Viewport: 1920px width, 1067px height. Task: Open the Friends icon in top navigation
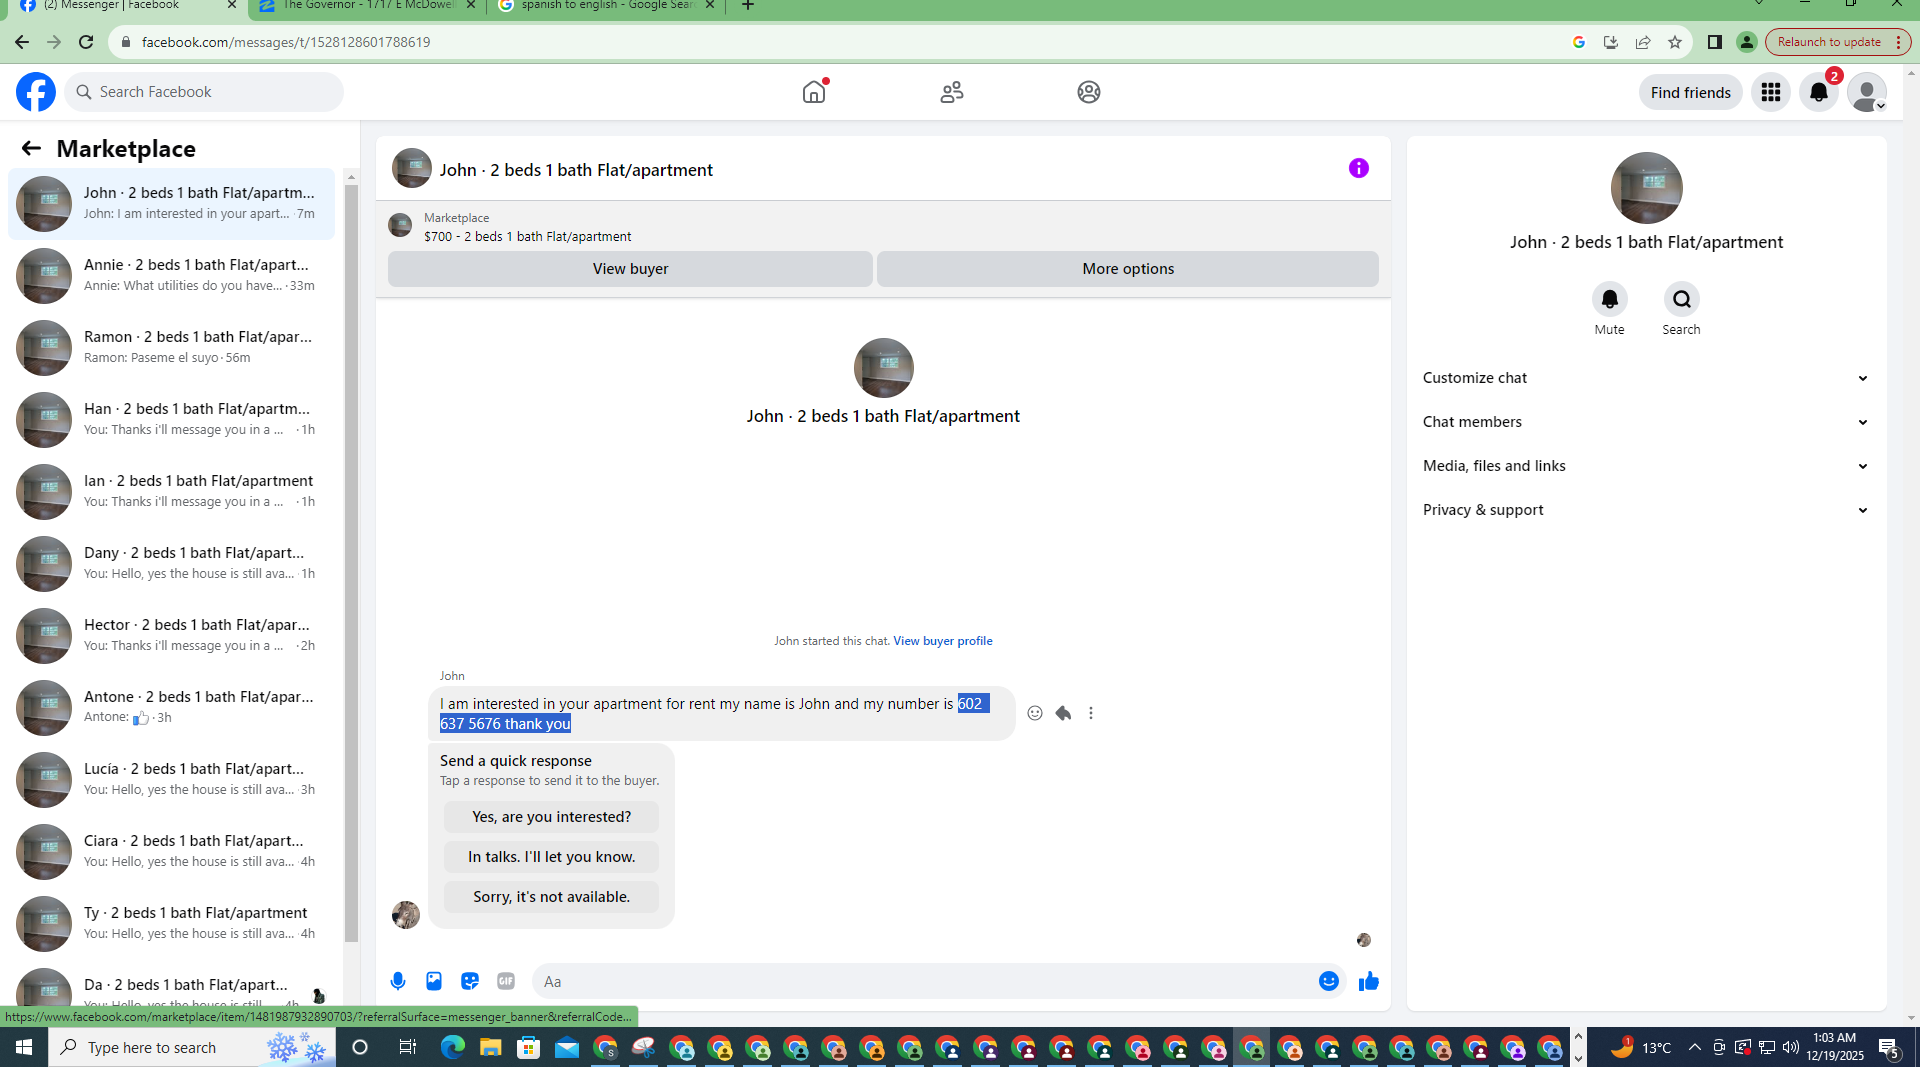[x=952, y=92]
